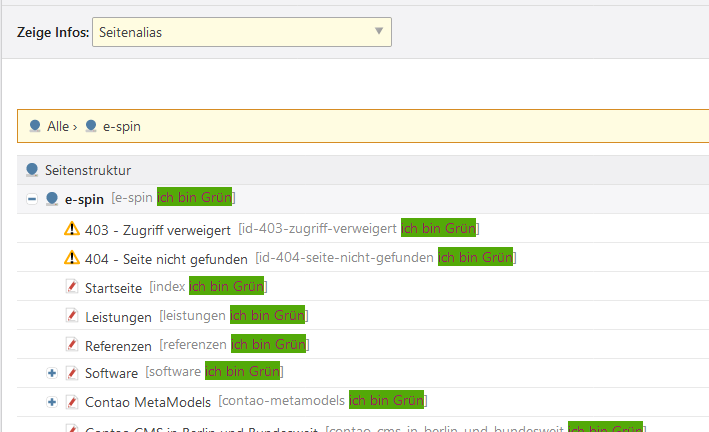Viewport: 709px width, 432px height.
Task: Open the e-spin root page entry
Action: (84, 199)
